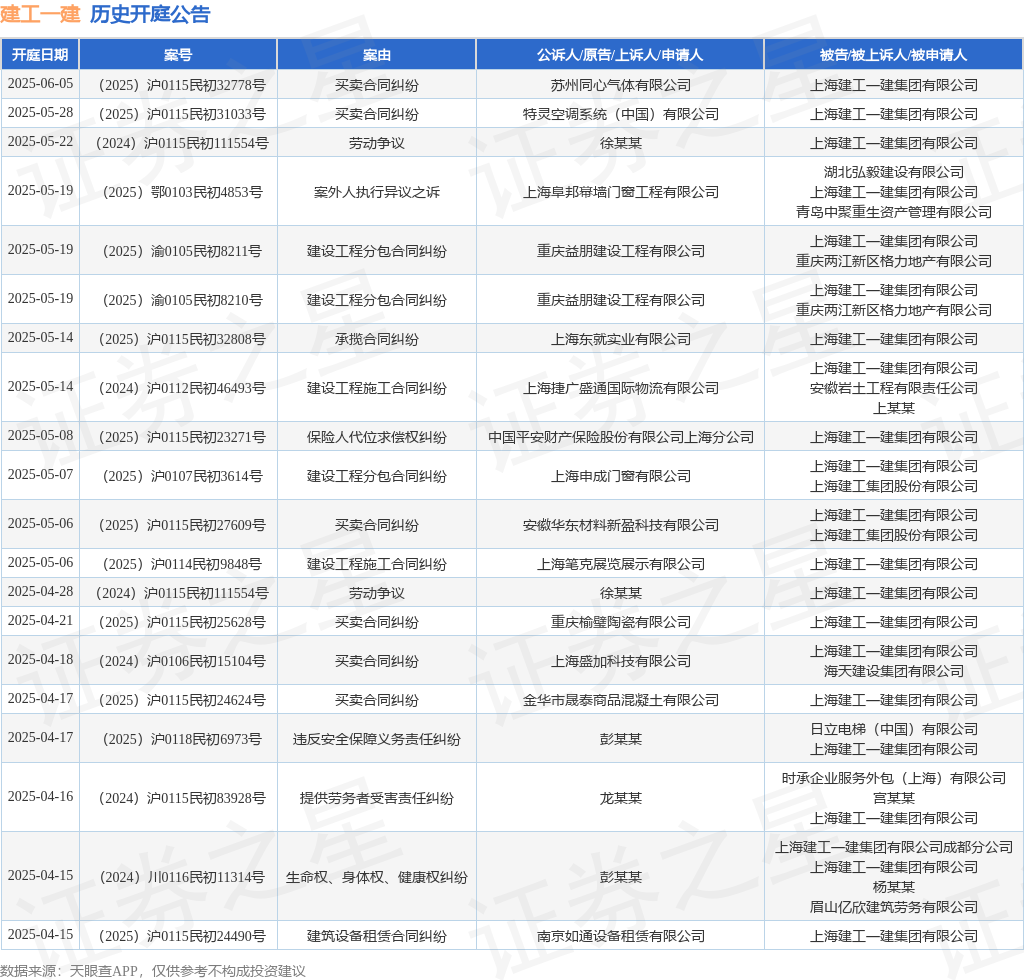Click defendant 青岛中聚重生资产管理有限公司
The height and width of the screenshot is (980, 1024).
pyautogui.click(x=893, y=212)
